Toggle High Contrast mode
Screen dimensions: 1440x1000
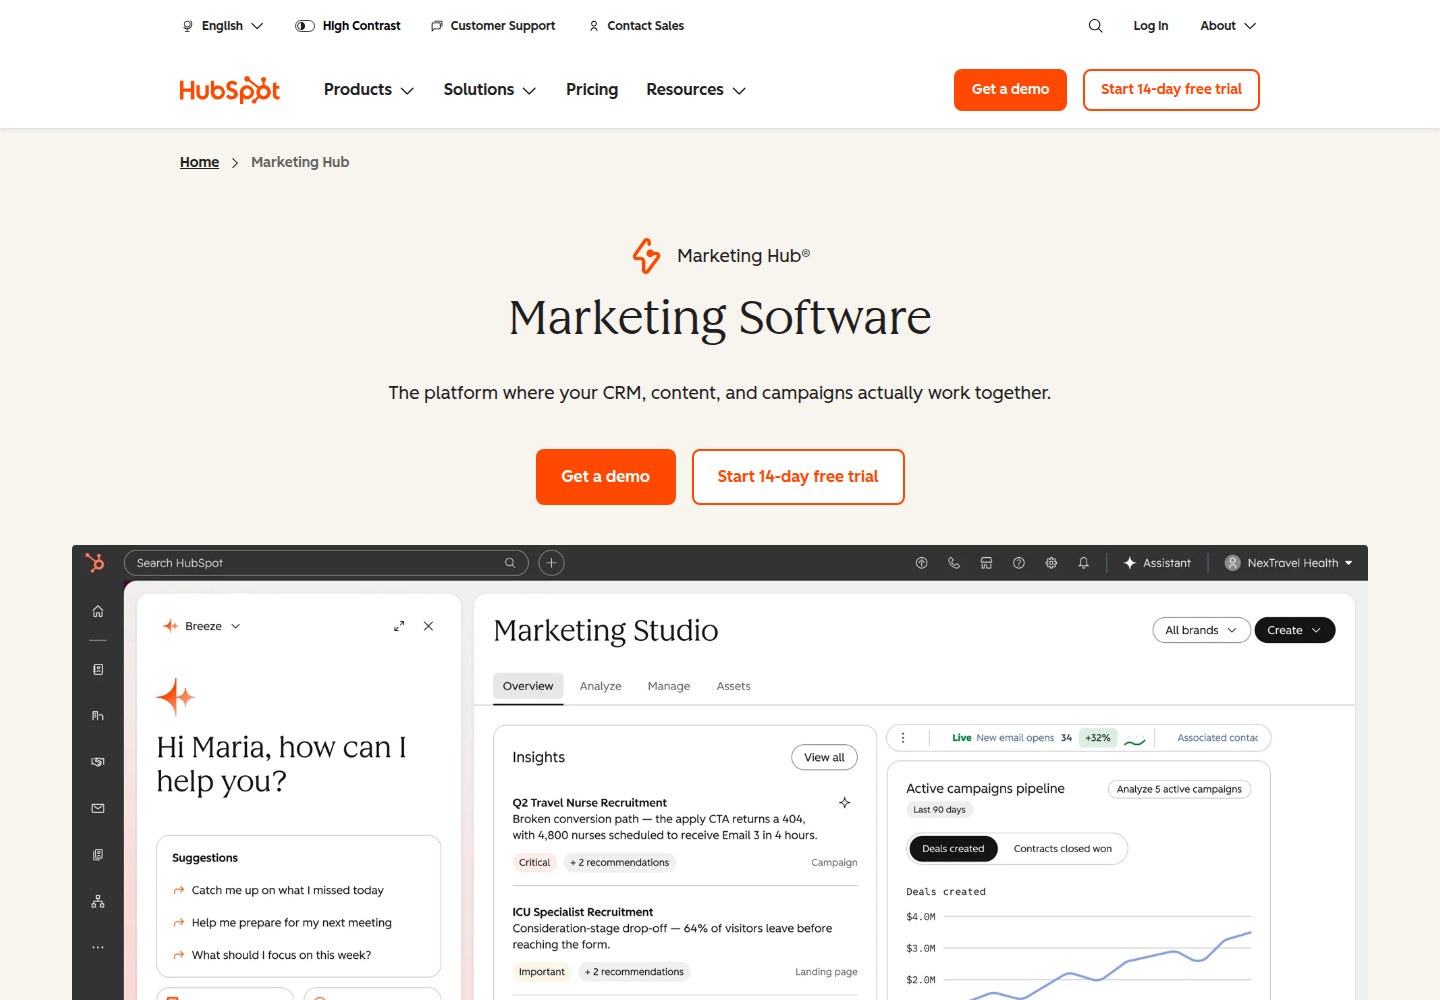click(348, 26)
